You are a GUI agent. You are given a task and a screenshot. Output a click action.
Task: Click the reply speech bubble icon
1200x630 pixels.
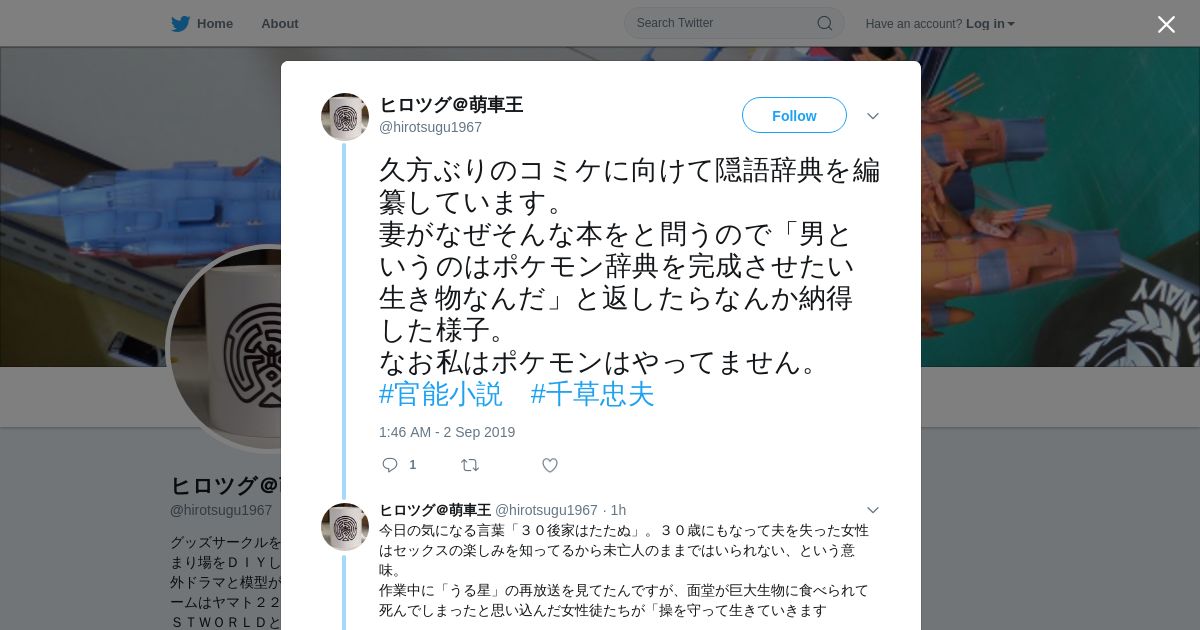(x=390, y=465)
